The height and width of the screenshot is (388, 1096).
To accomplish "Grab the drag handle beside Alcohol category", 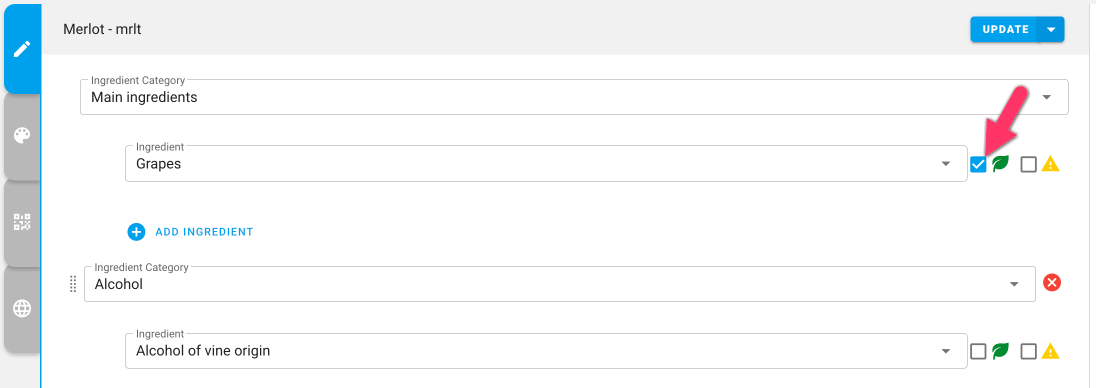I will [73, 284].
